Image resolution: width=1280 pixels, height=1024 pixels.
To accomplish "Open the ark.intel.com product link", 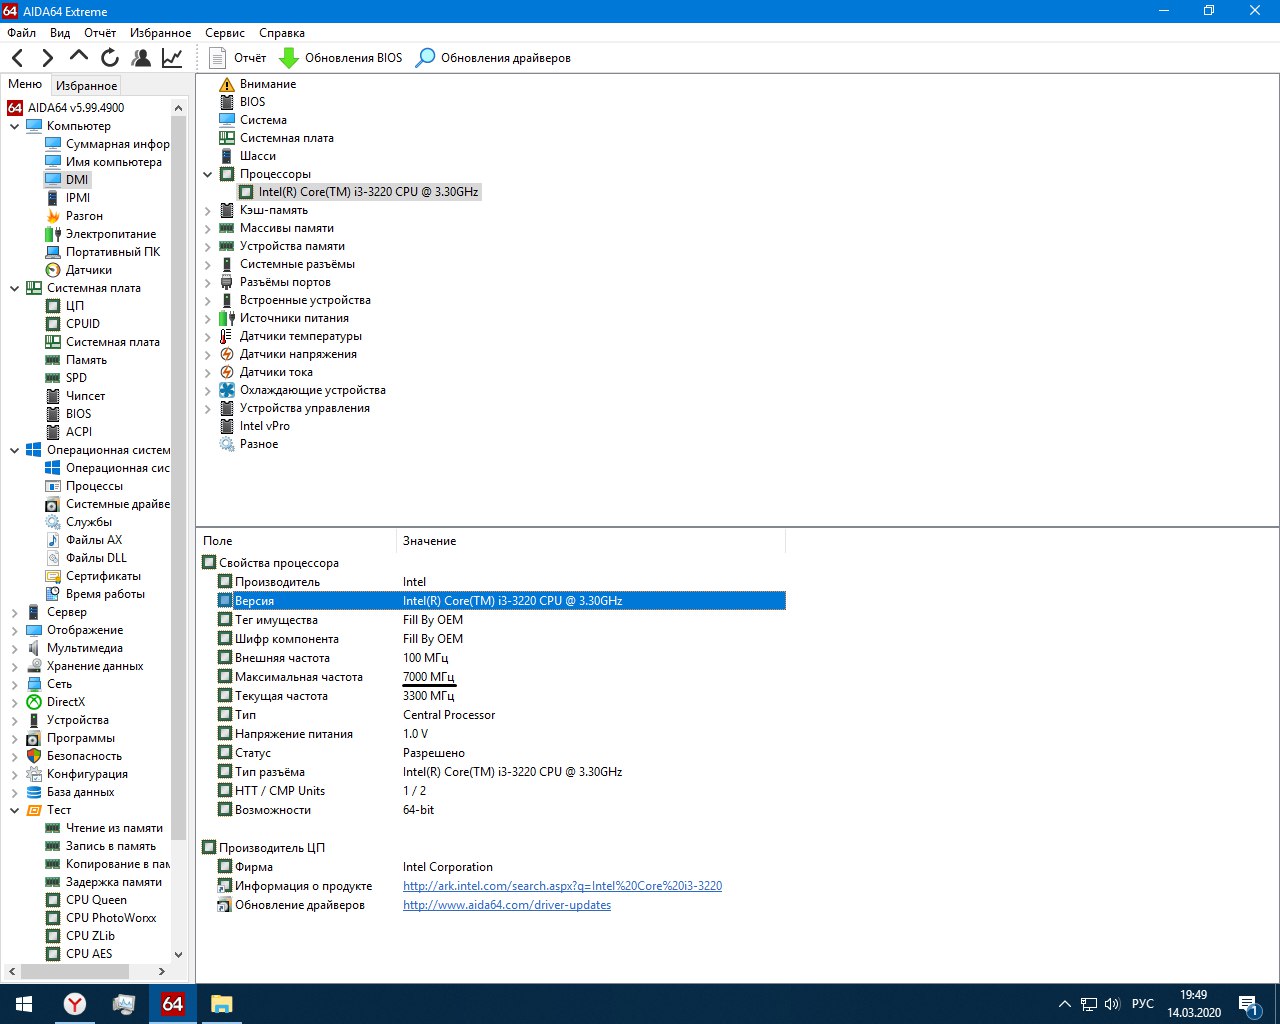I will click(x=562, y=886).
